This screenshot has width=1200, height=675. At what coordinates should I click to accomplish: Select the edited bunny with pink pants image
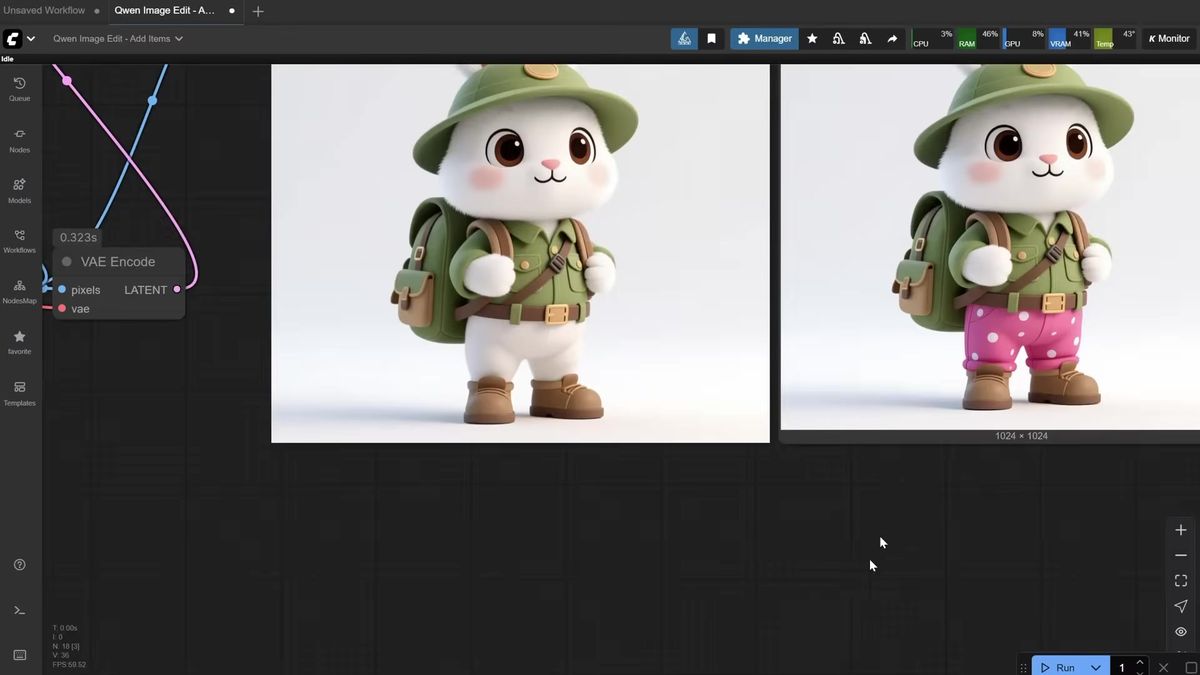tap(990, 247)
